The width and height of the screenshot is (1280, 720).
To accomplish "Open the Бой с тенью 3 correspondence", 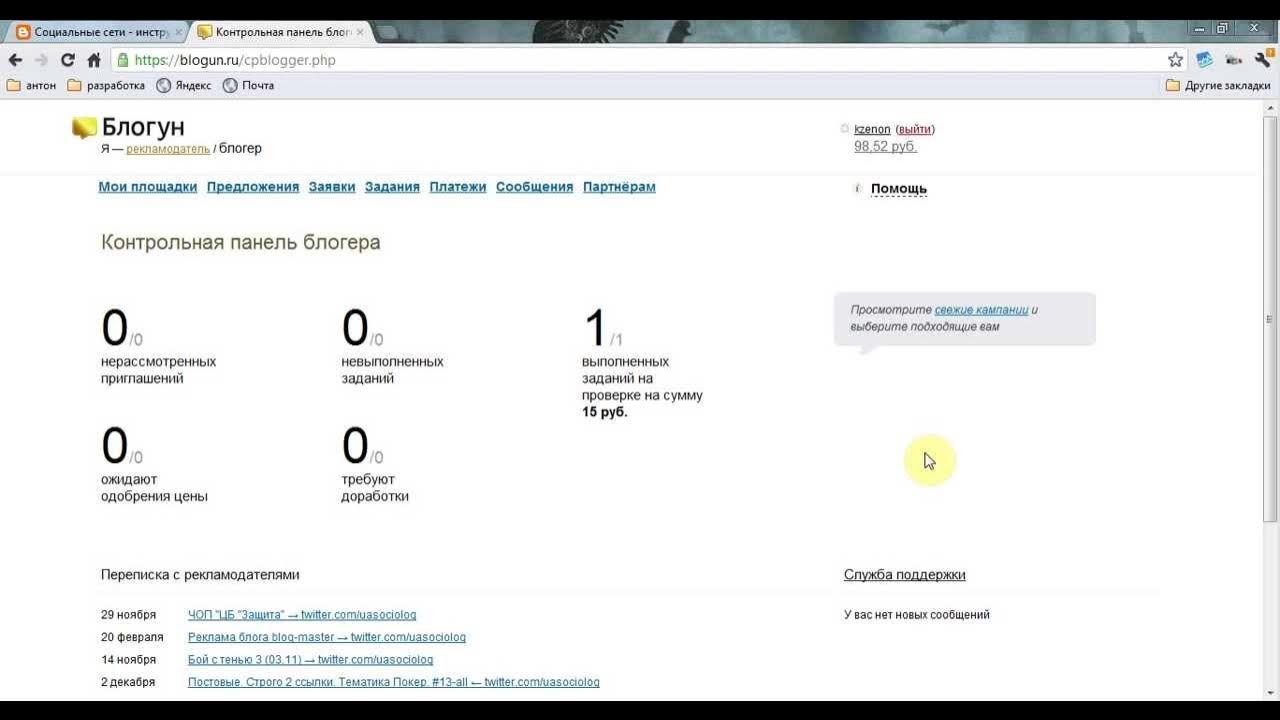I will pyautogui.click(x=310, y=660).
